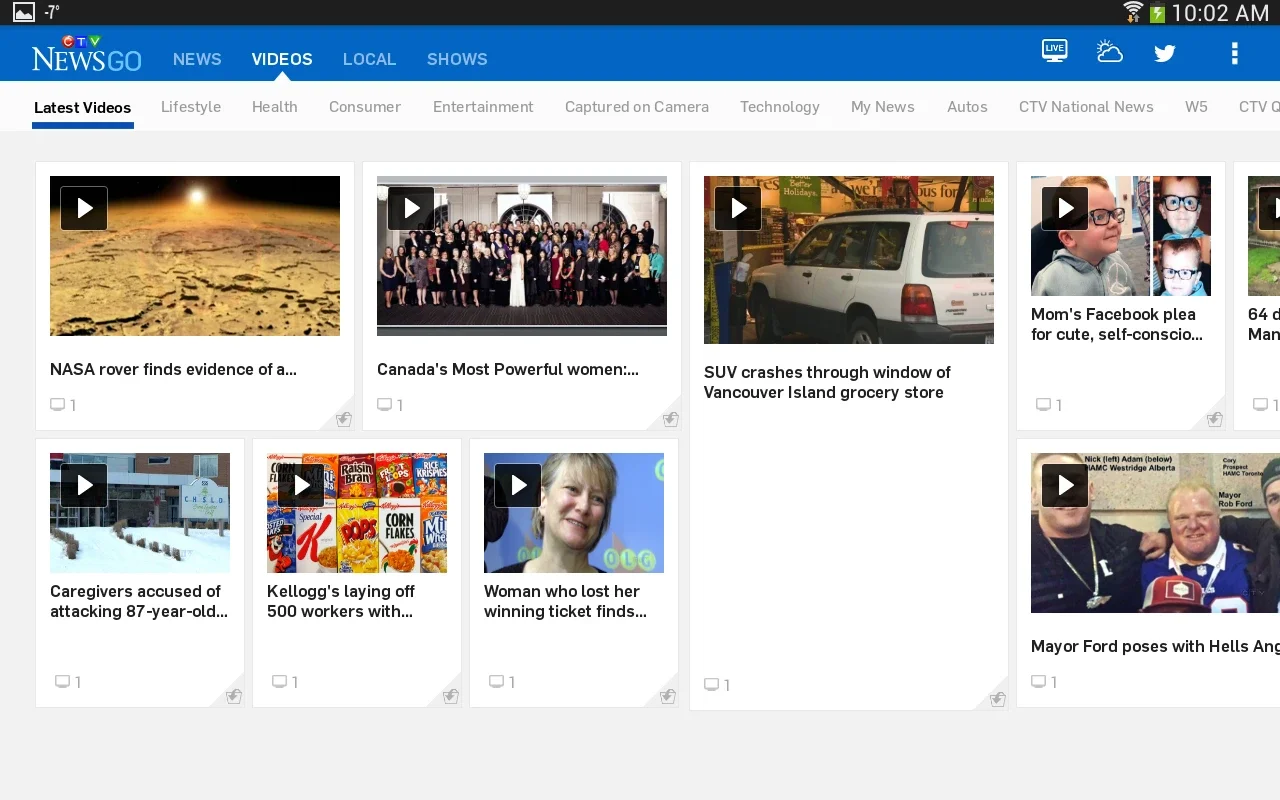Video count icon on SUV crashes card
Viewport: 1280px width, 800px height.
(x=712, y=685)
